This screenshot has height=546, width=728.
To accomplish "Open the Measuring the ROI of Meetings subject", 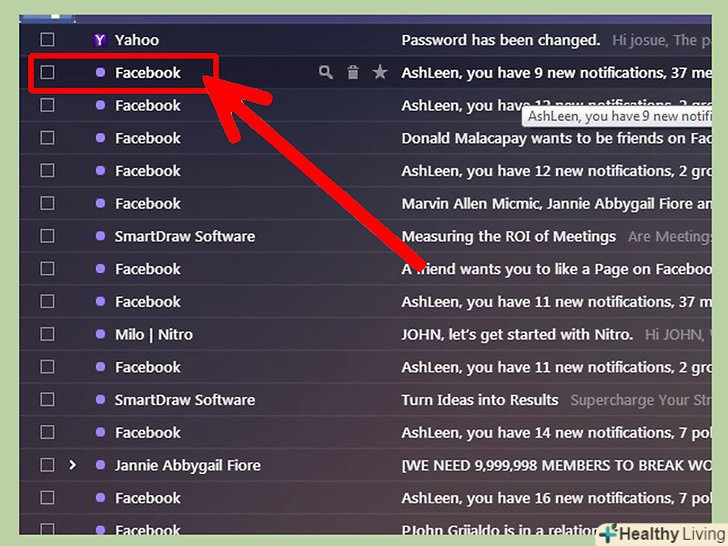I will [x=509, y=237].
